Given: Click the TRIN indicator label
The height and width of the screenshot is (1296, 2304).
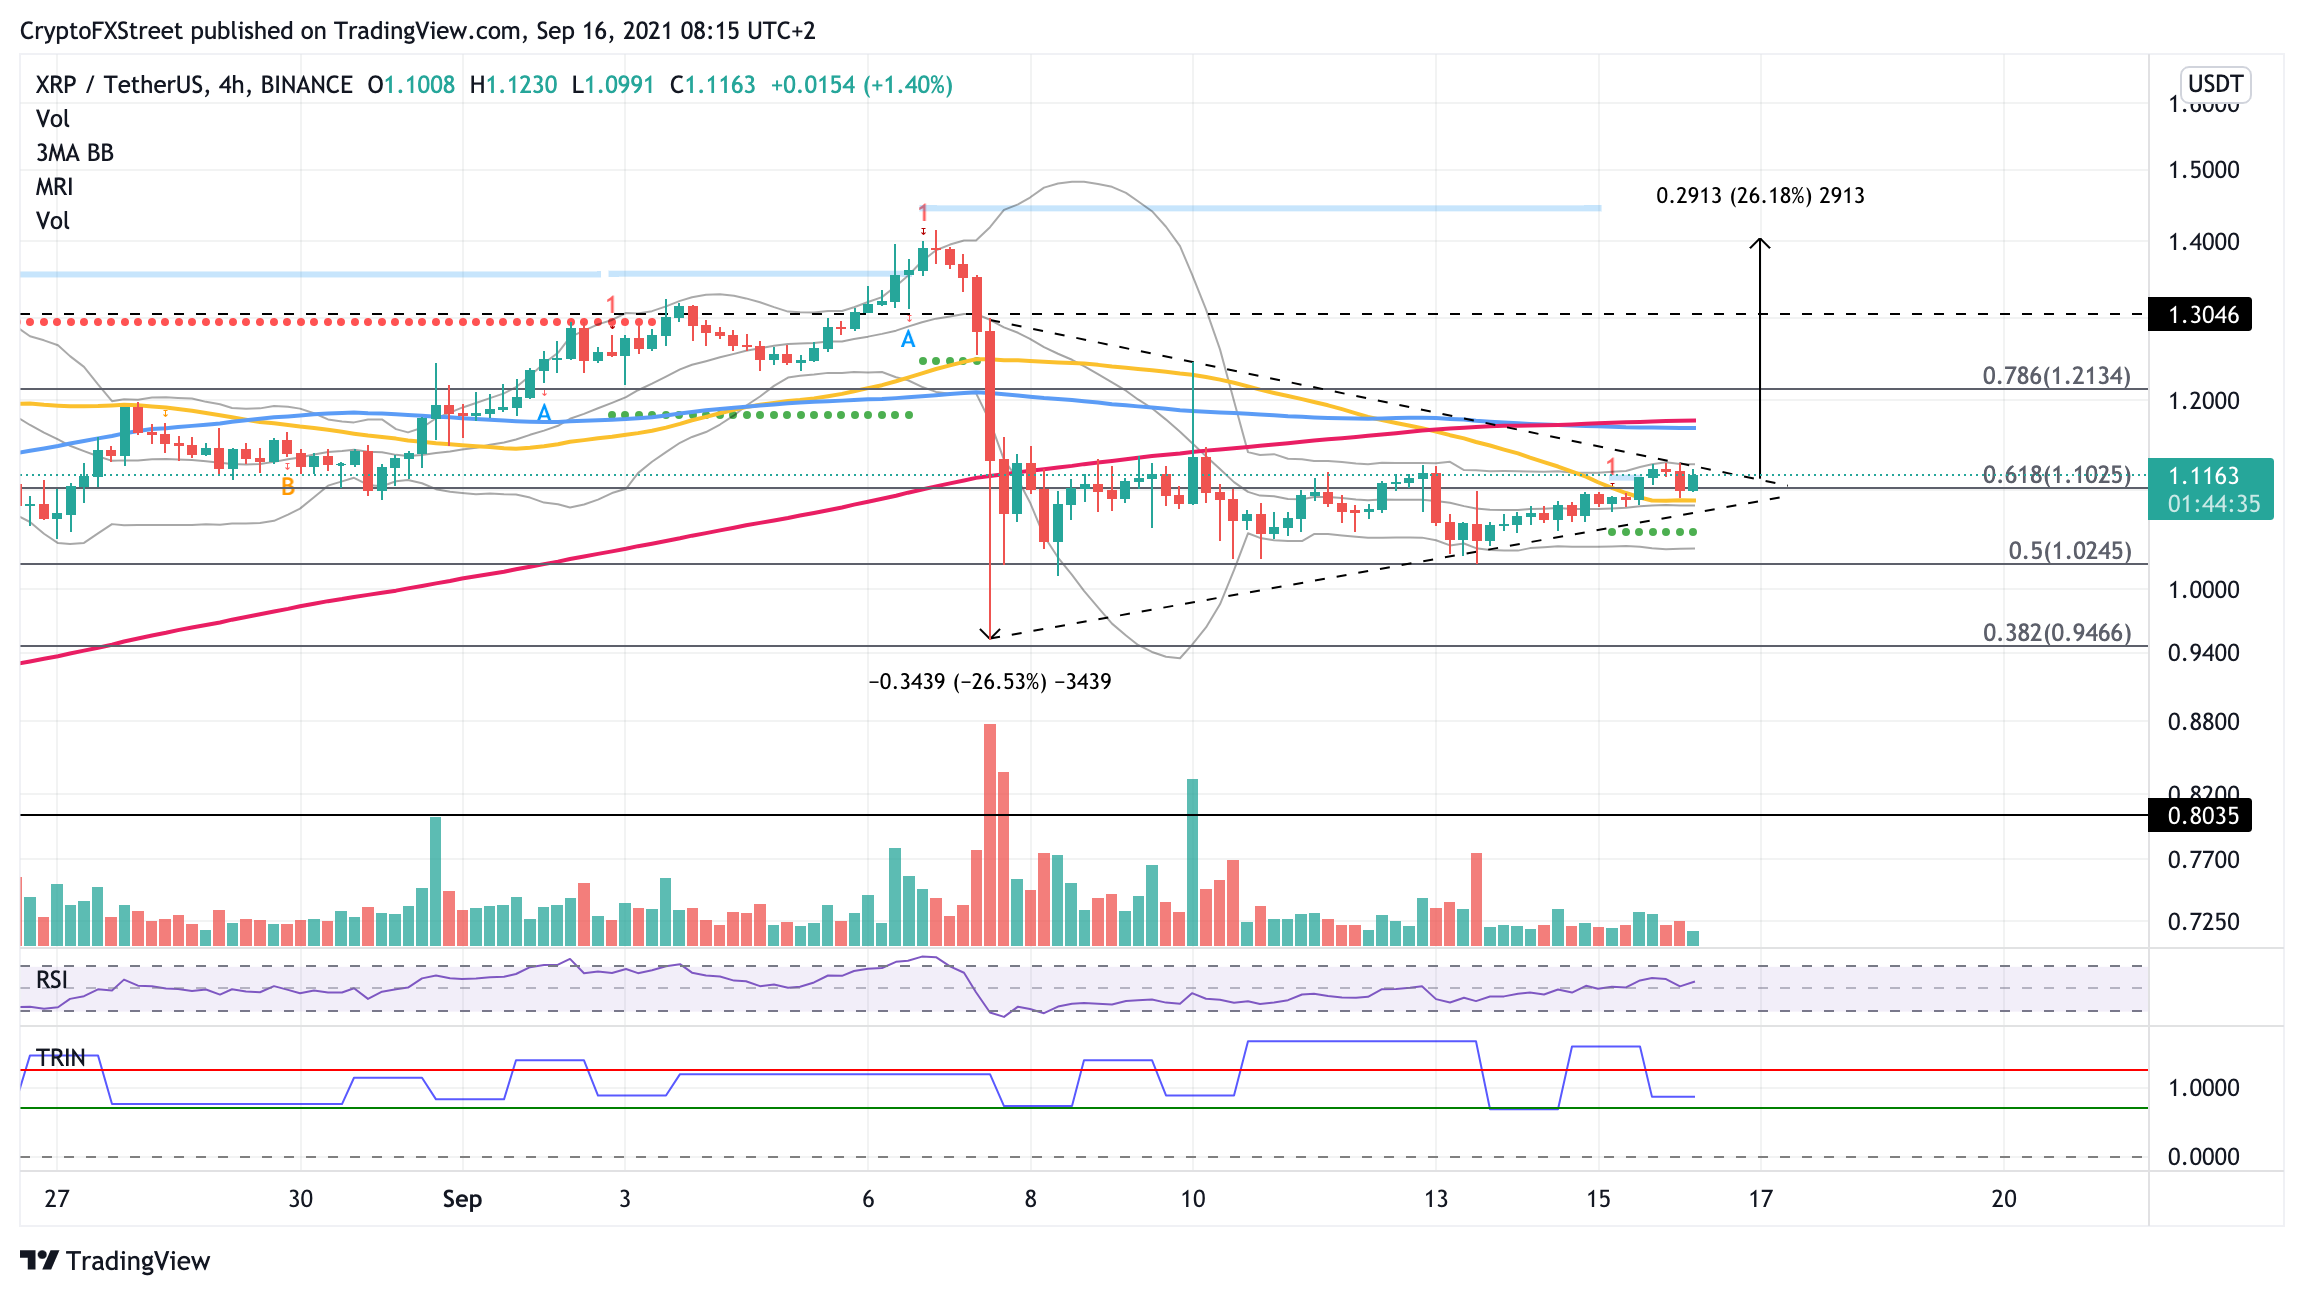Looking at the screenshot, I should point(61,1057).
